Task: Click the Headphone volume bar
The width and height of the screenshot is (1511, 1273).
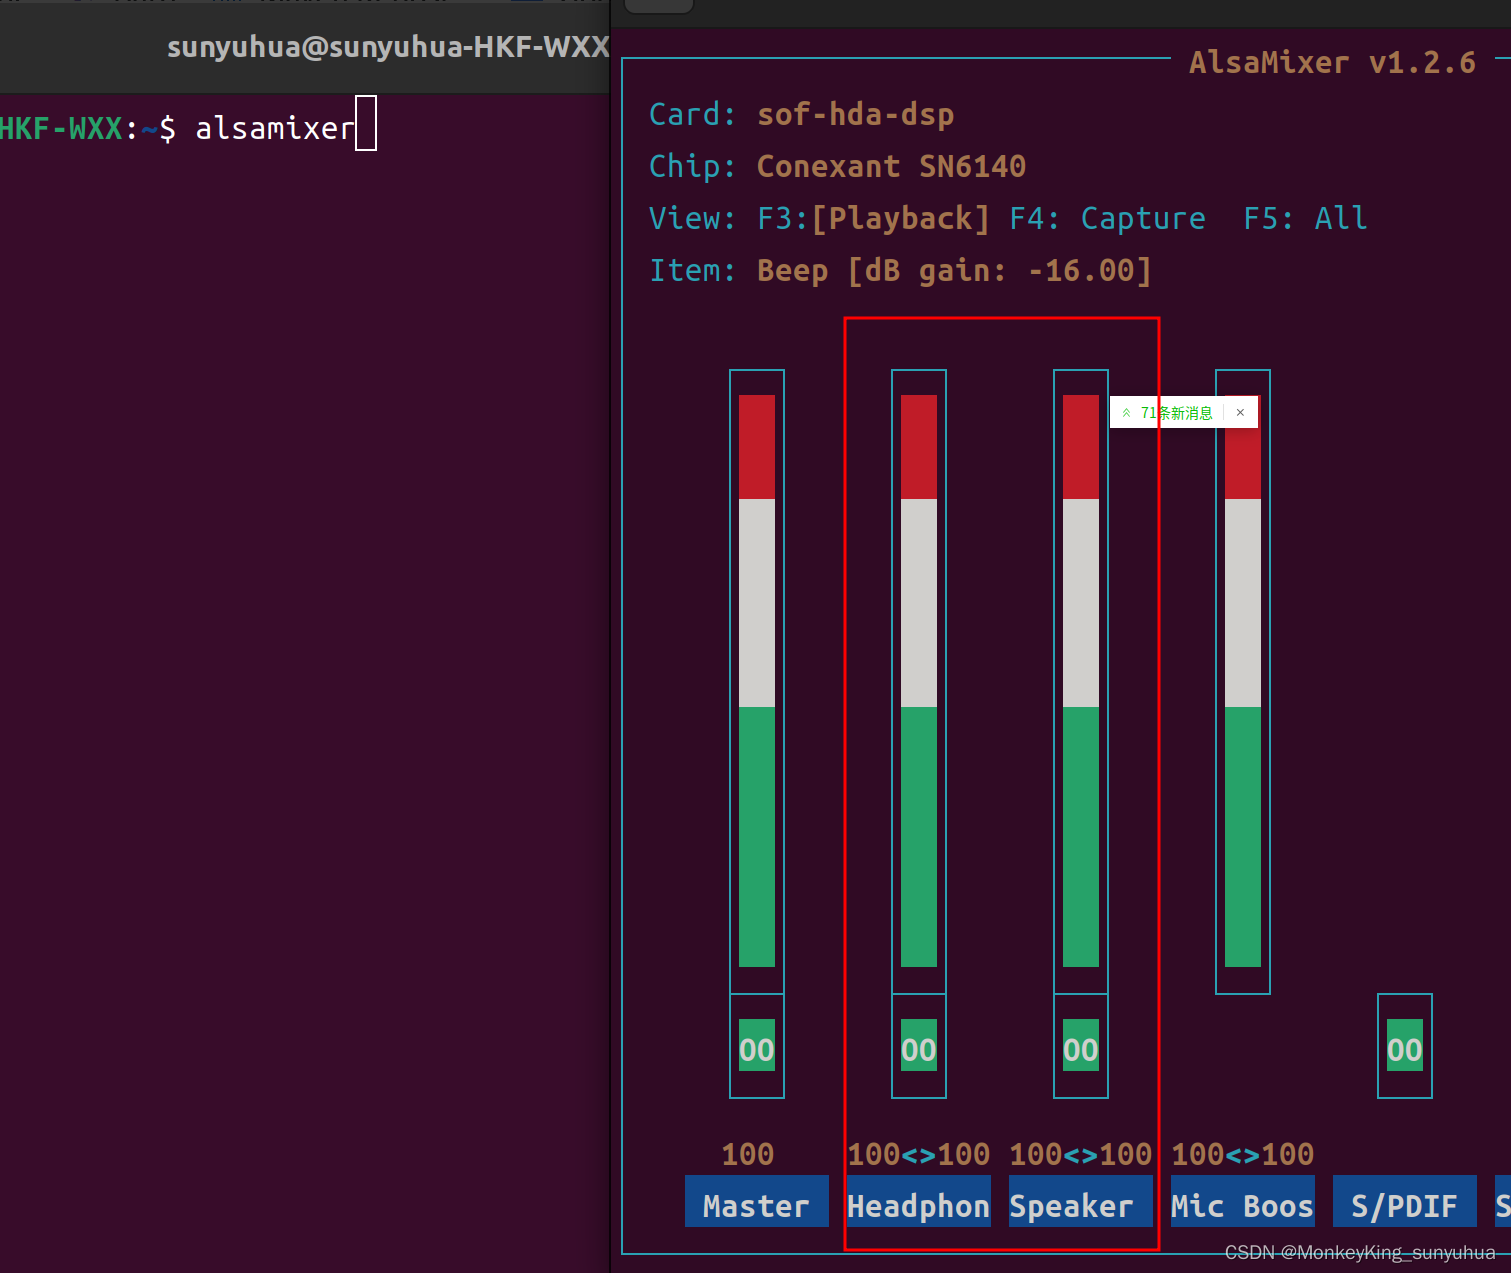Action: 919,681
